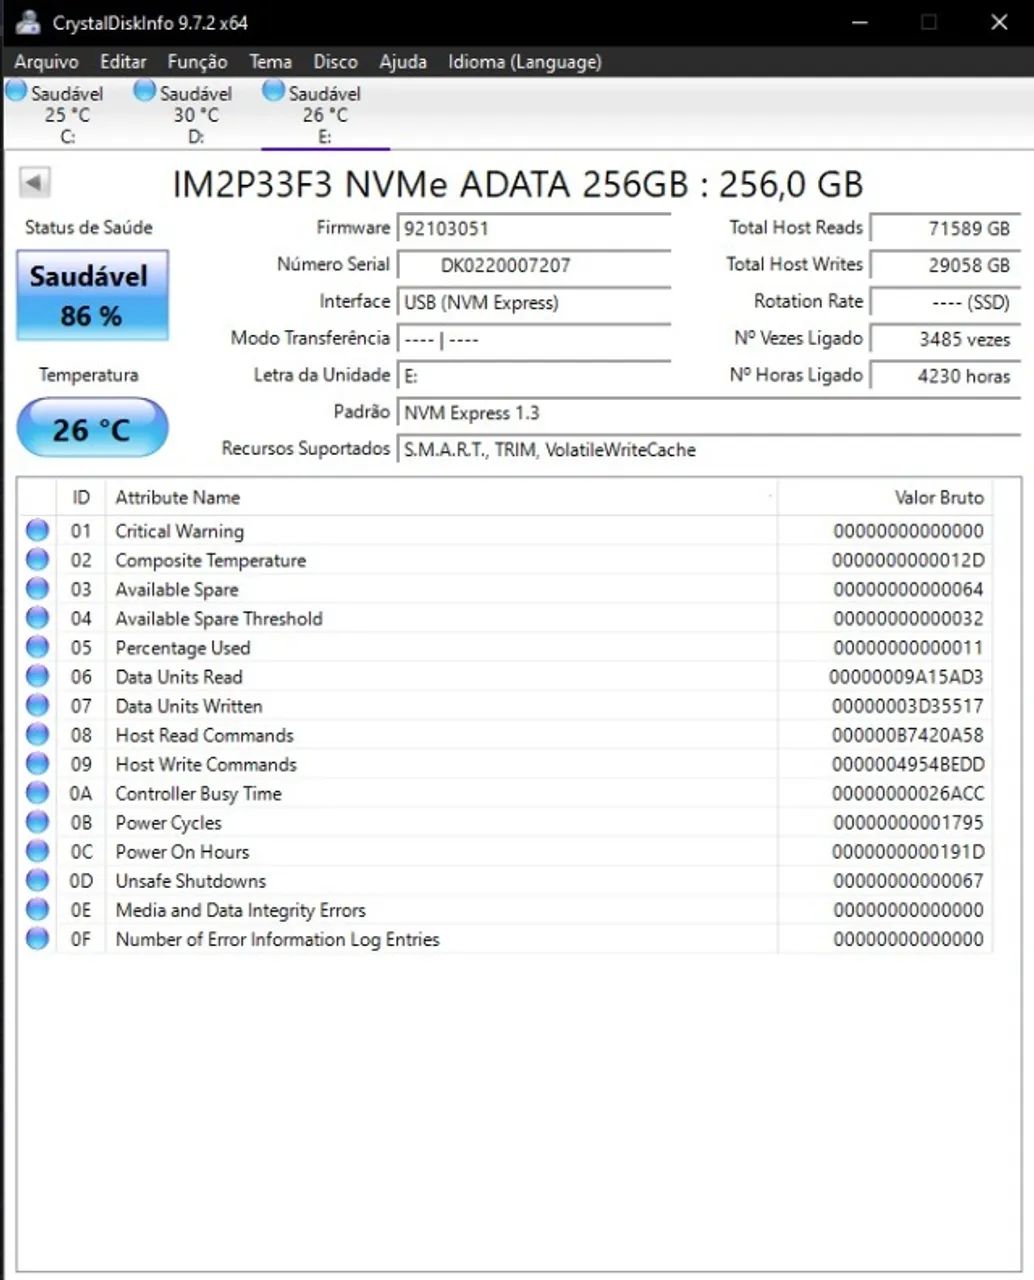Screen dimensions: 1034x1280
Task: Click the Rotation Rate value (SSD)
Action: coord(945,302)
